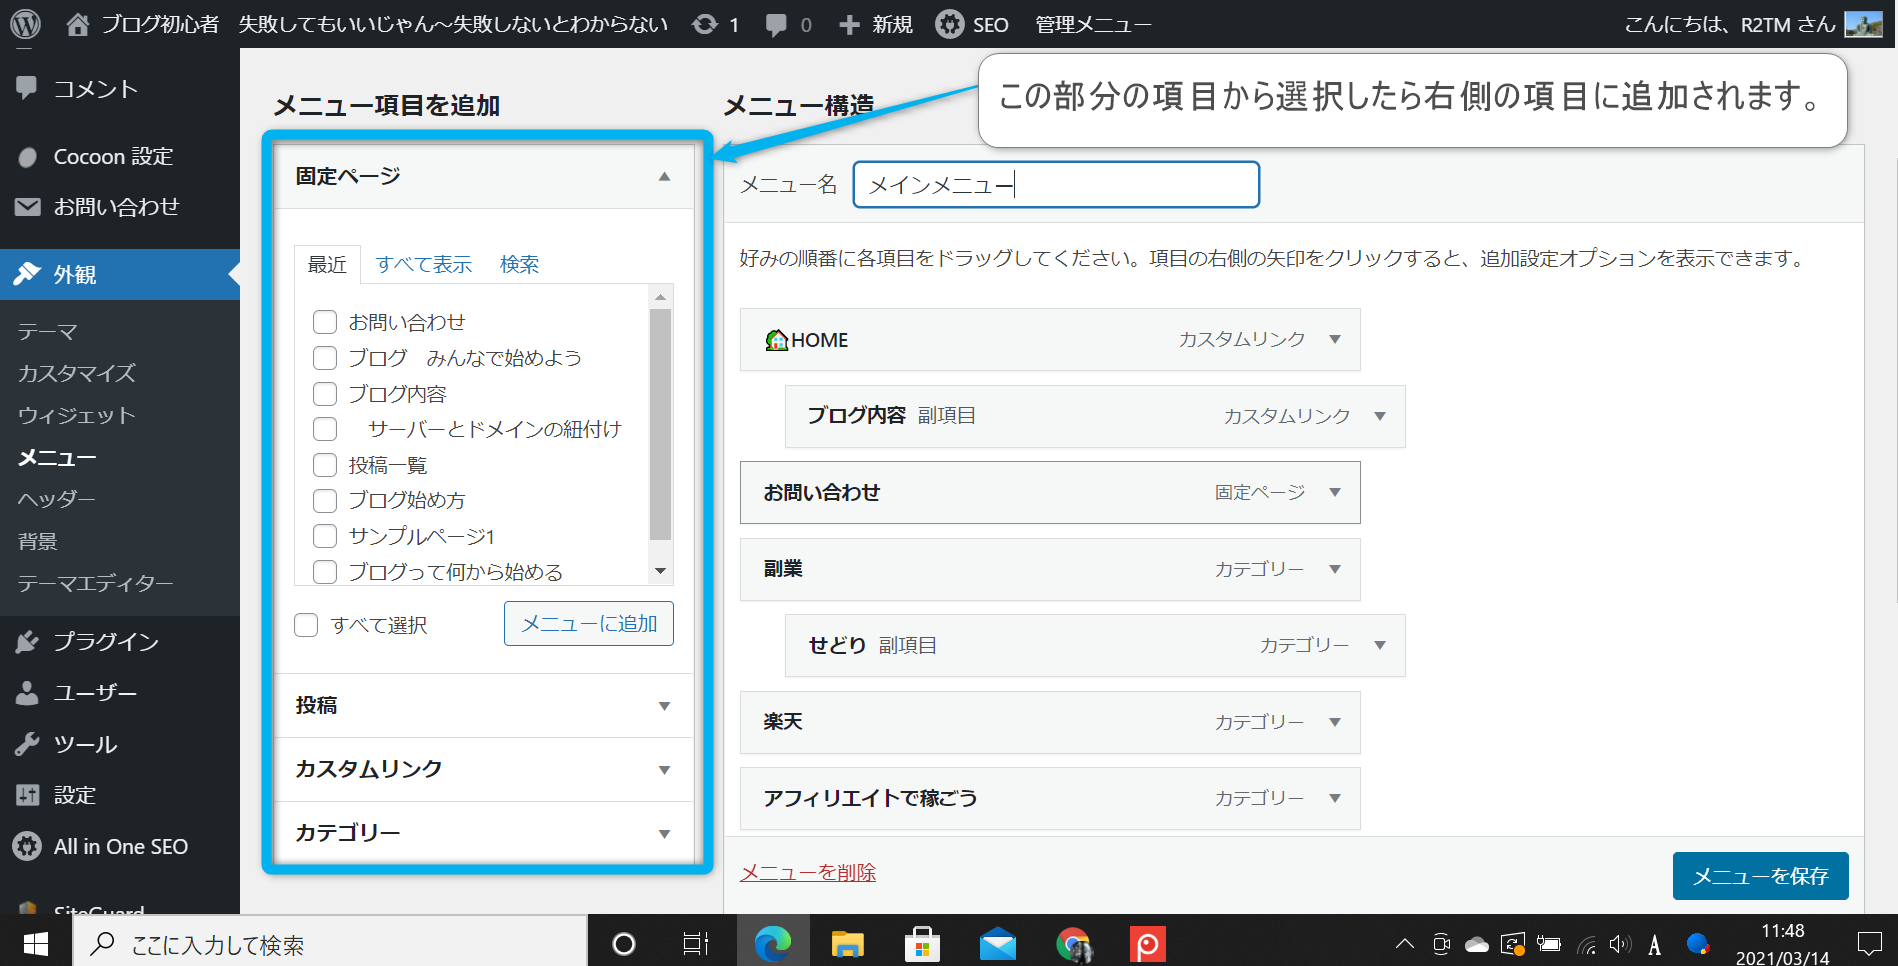Open the プラグイン plugin menu icon

point(27,642)
